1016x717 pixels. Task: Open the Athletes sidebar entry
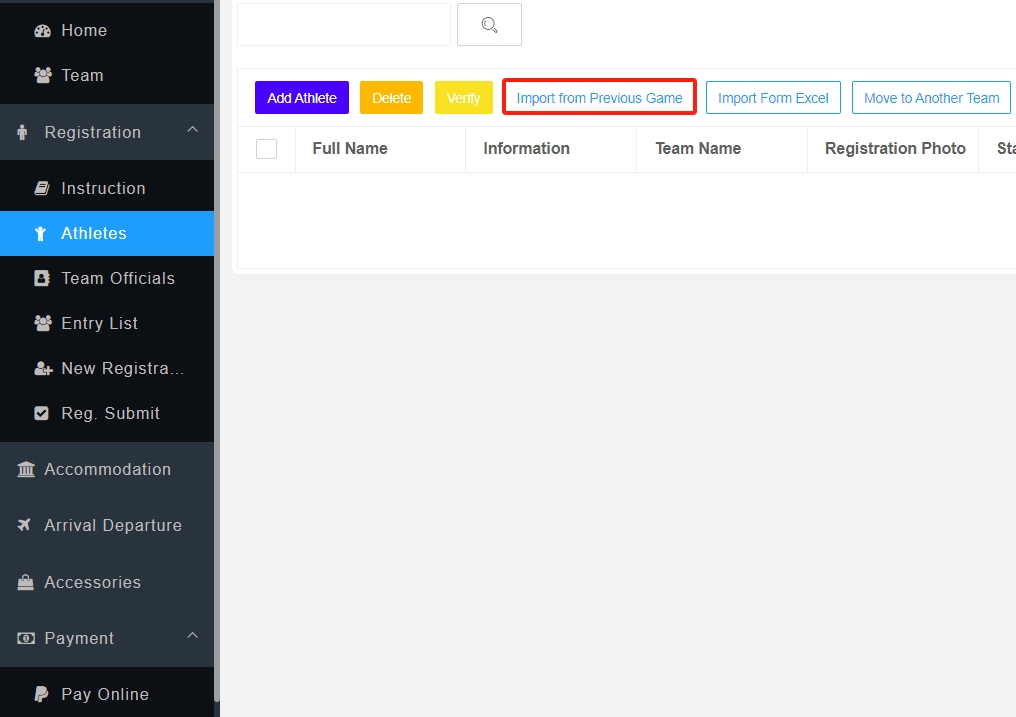point(95,233)
